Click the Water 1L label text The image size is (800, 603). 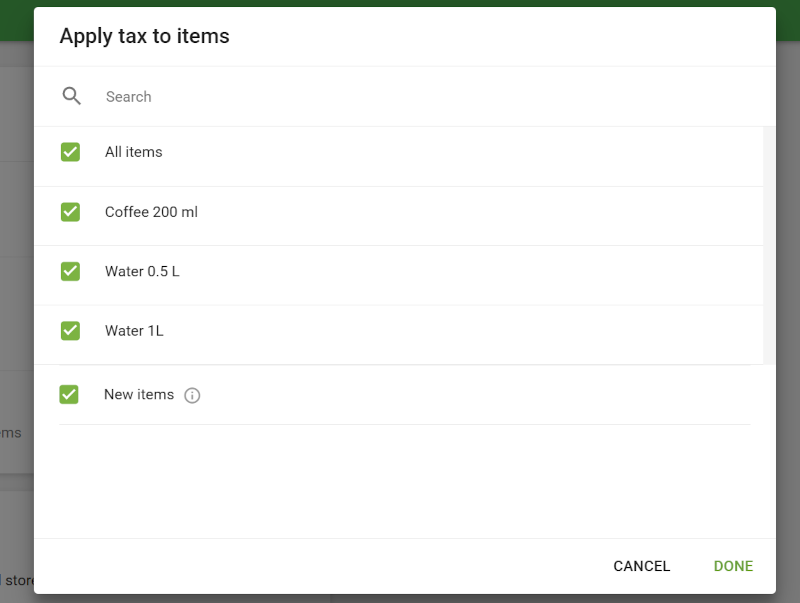(133, 330)
